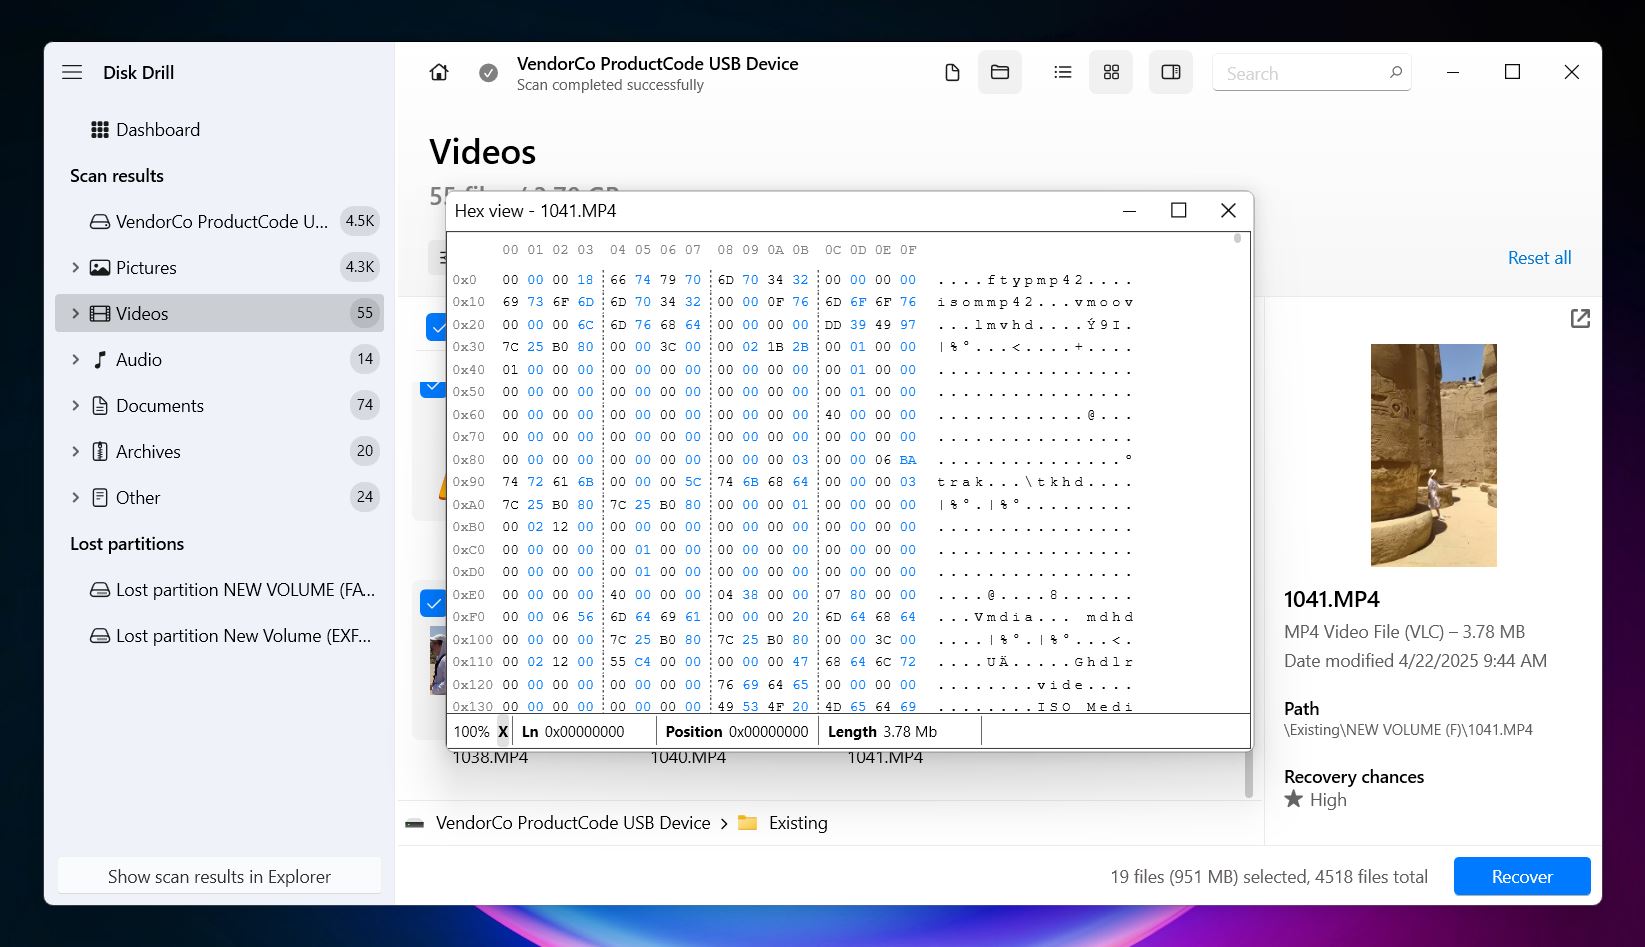Click the USB drive icon in breadcrumb bar

pyautogui.click(x=414, y=824)
